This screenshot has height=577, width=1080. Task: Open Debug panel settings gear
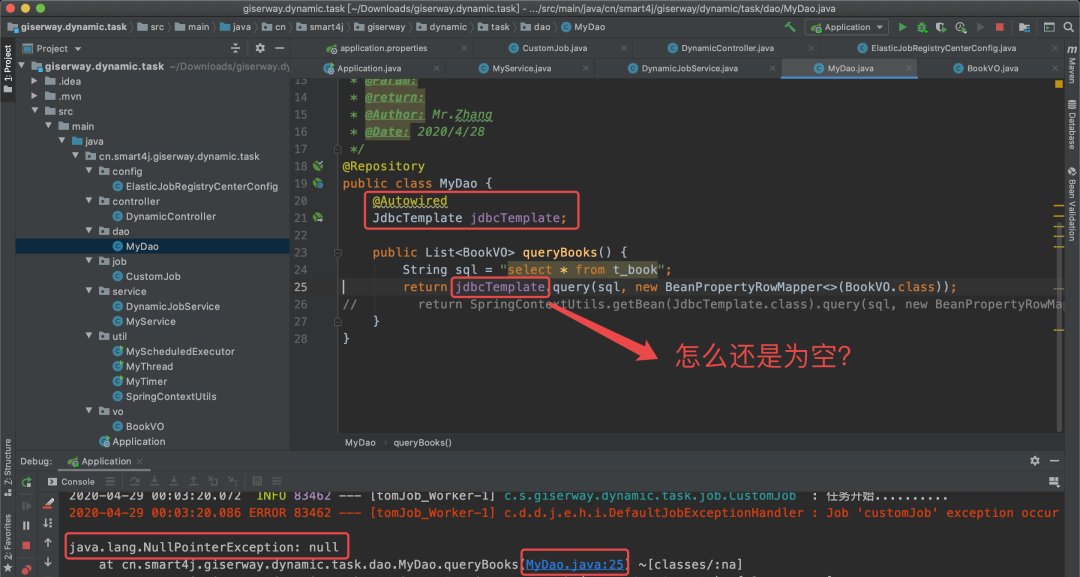1035,461
